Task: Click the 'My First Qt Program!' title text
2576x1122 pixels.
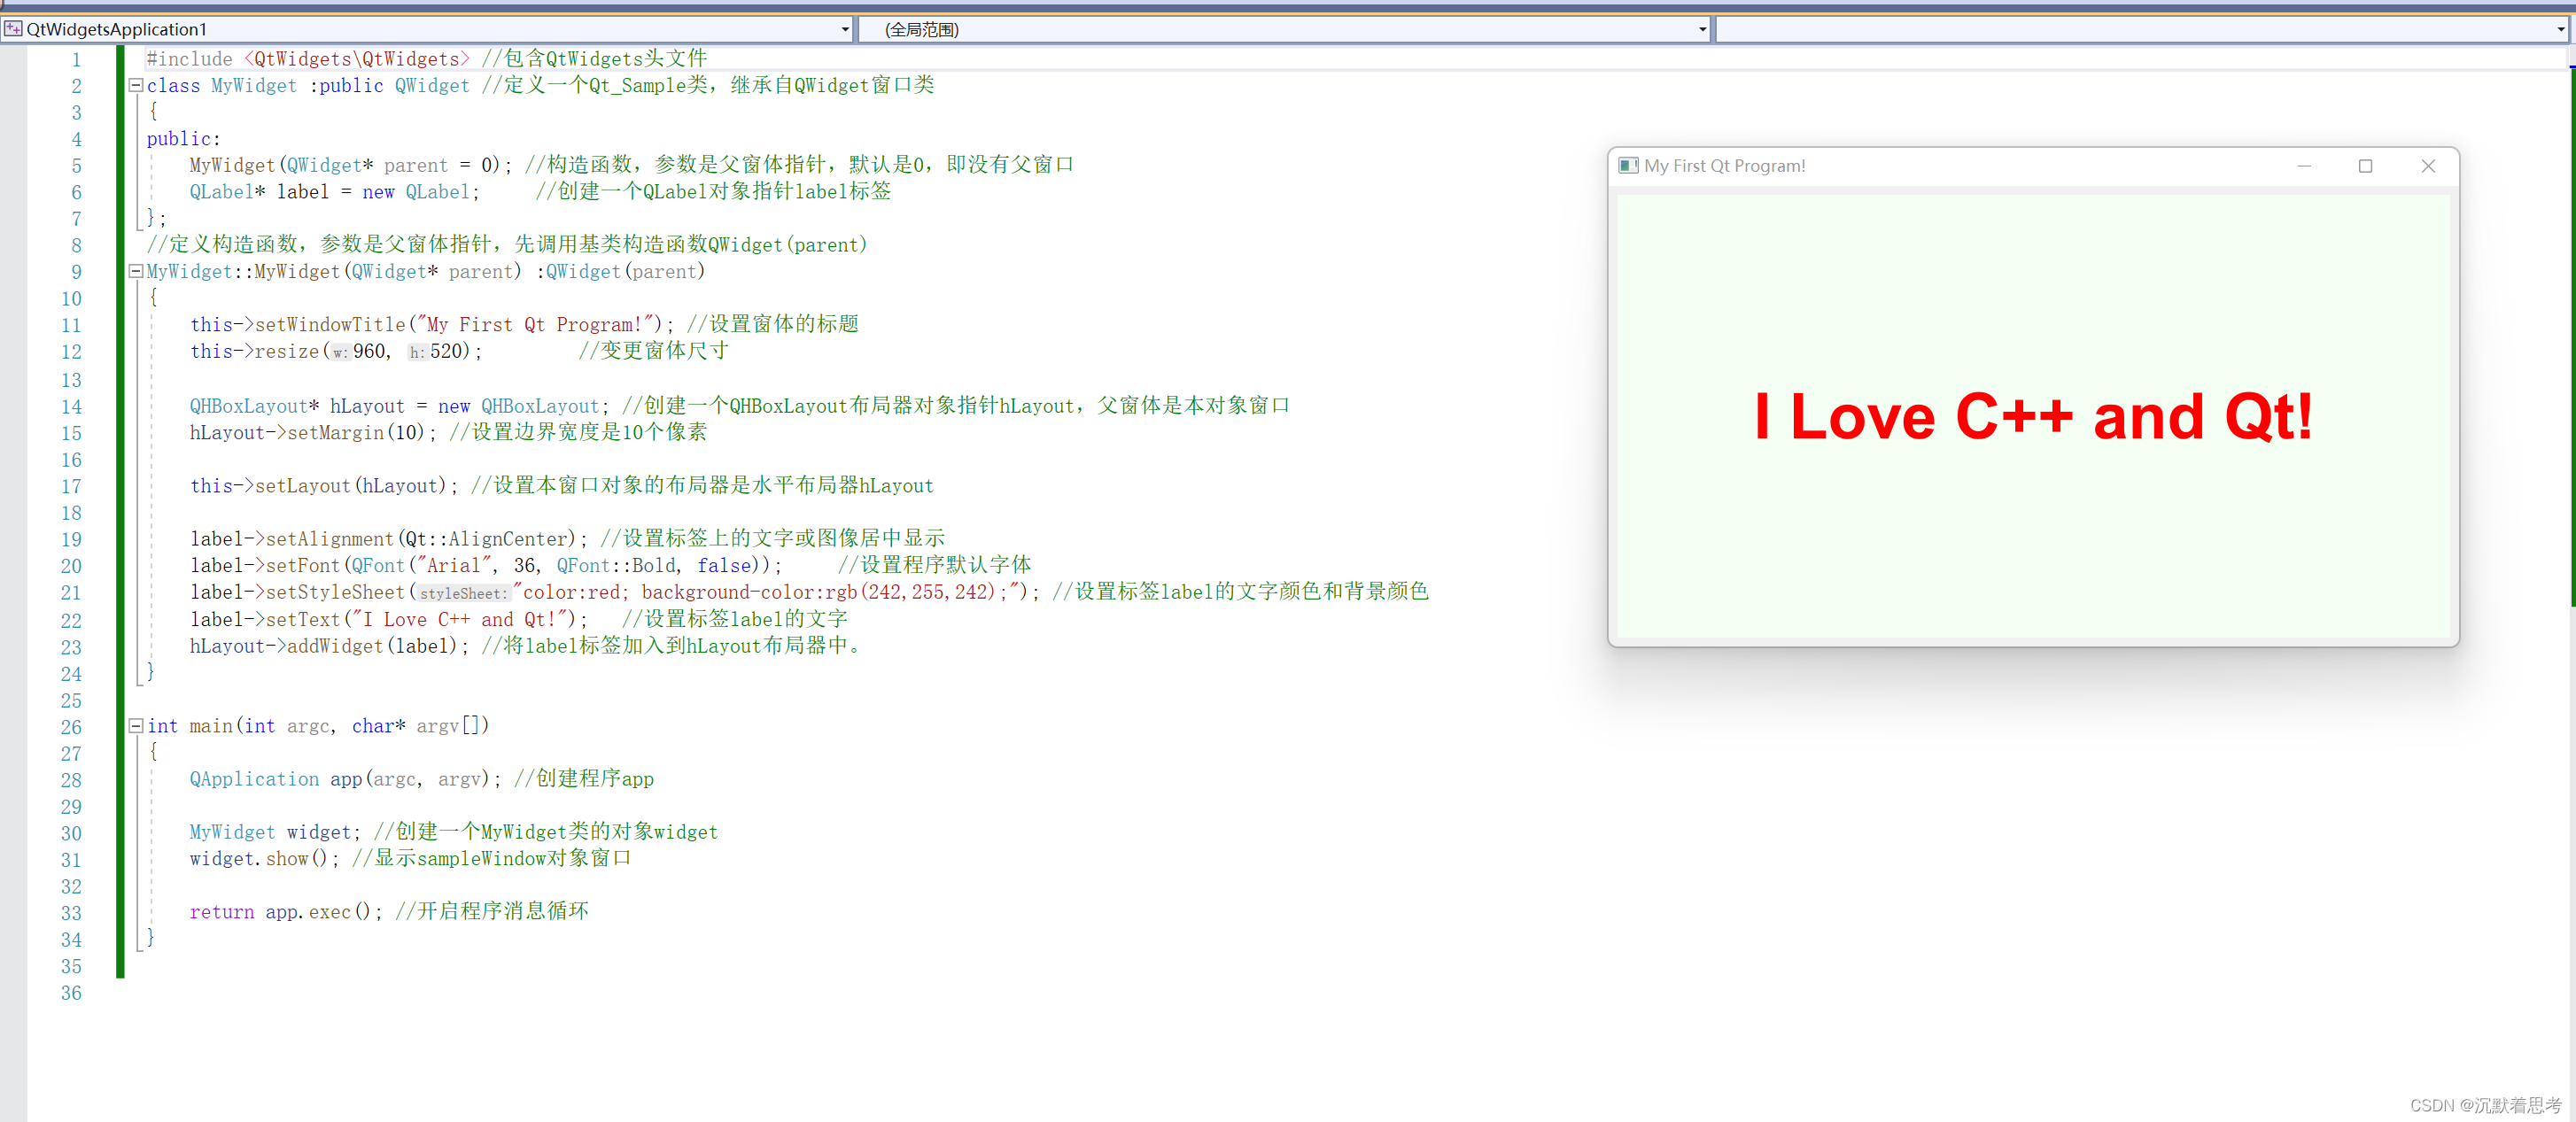Action: [x=1724, y=166]
